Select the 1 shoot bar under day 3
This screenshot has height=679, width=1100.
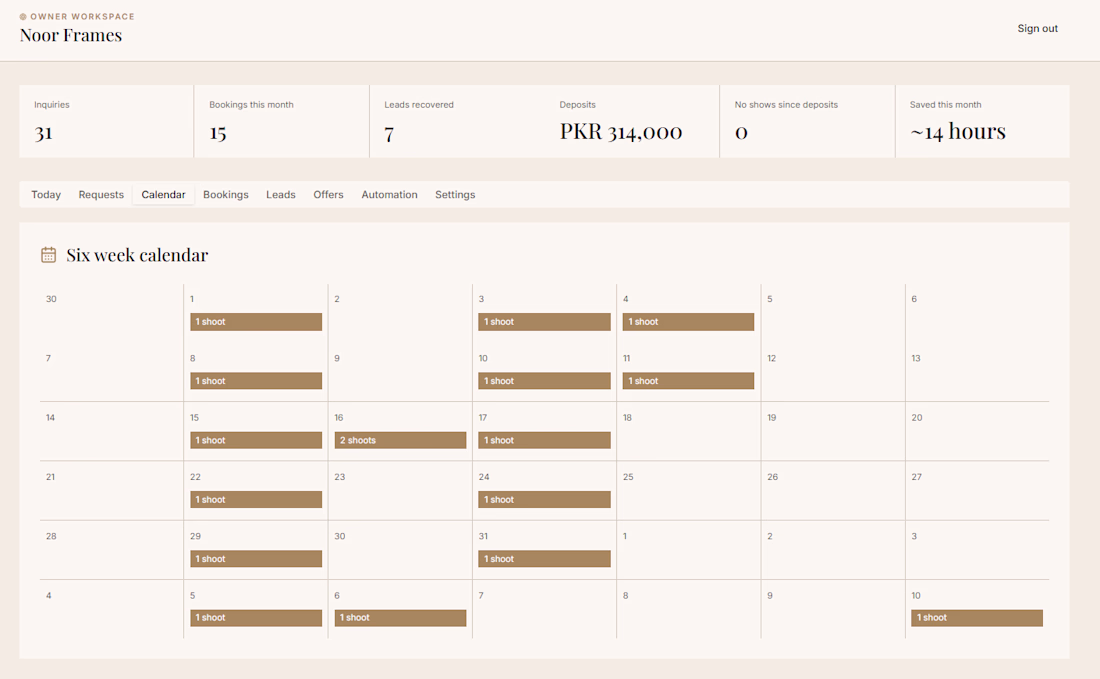click(x=544, y=322)
